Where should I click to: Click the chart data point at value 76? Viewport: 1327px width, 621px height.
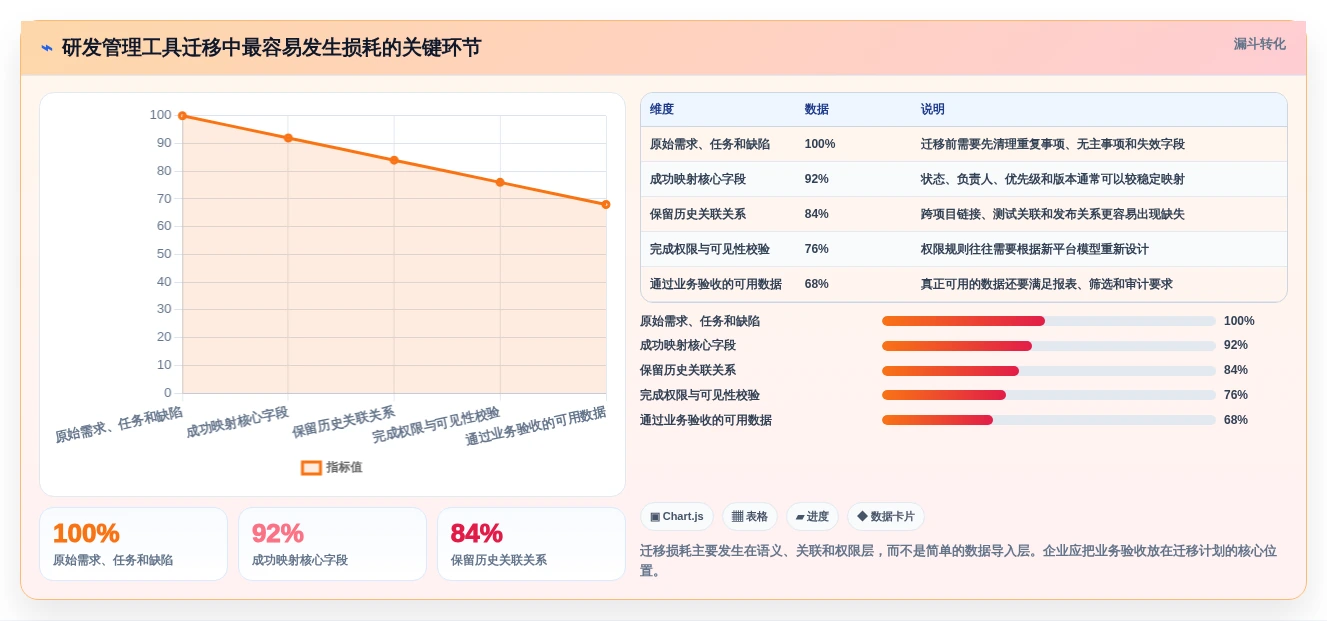coord(500,182)
